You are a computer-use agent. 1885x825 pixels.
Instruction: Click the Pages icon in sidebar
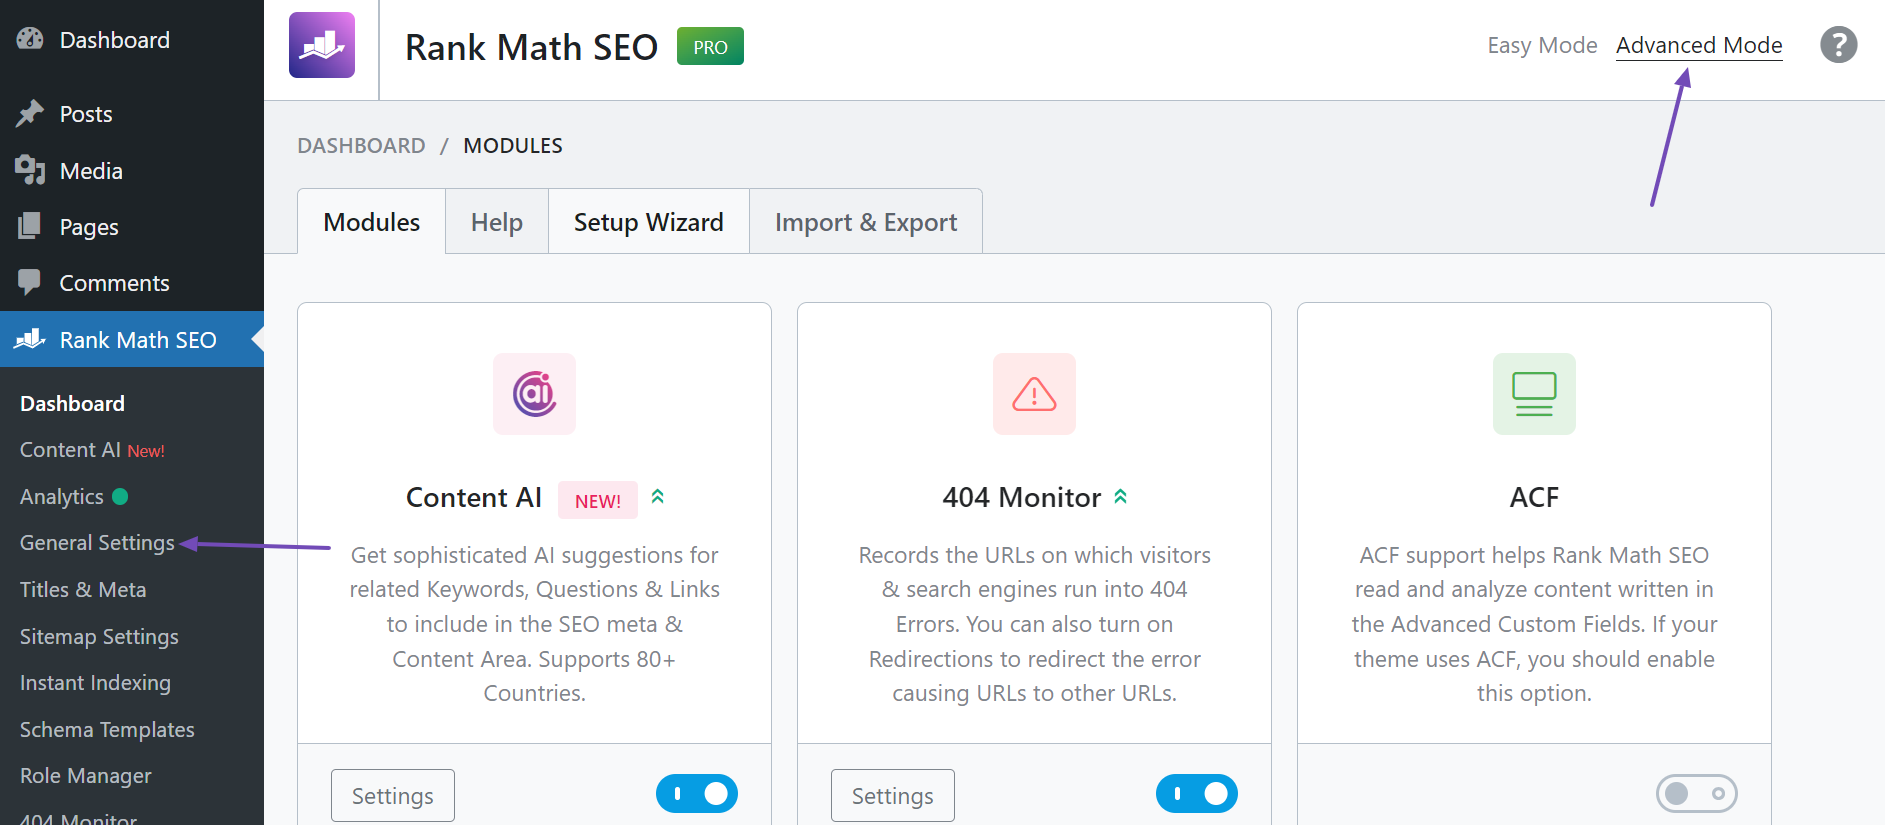[30, 226]
